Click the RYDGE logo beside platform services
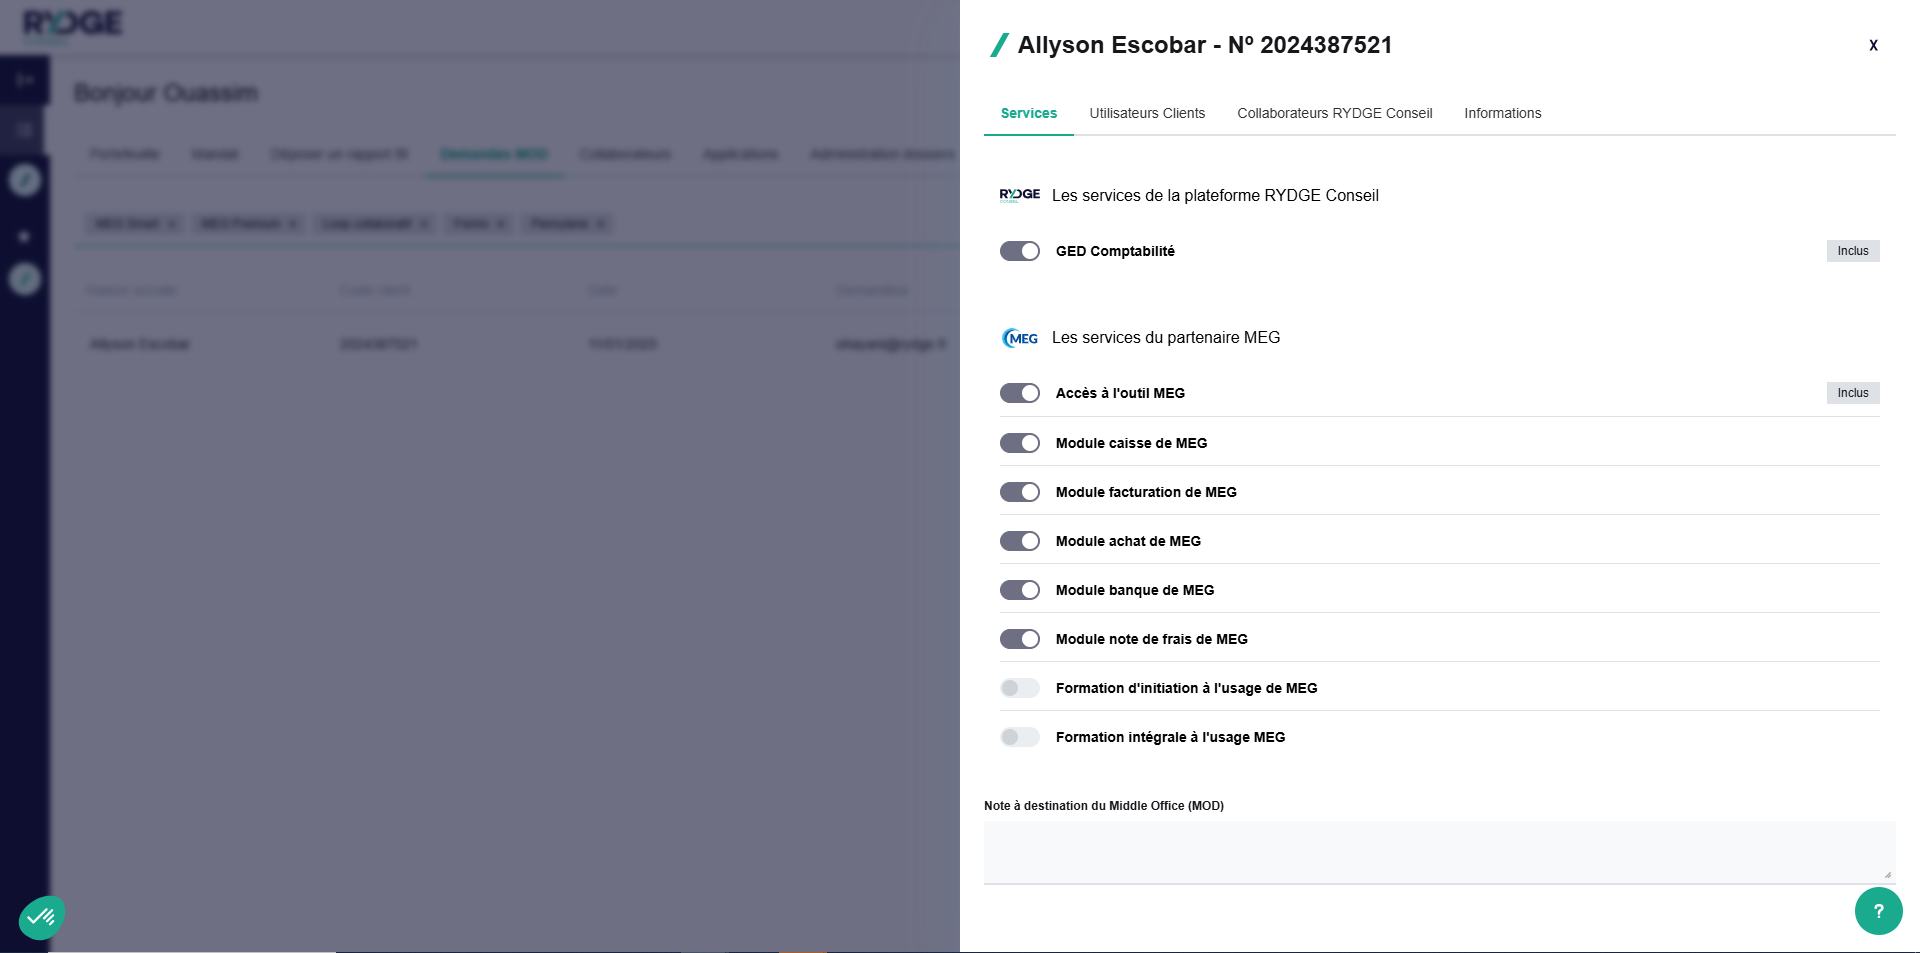Image resolution: width=1920 pixels, height=953 pixels. (1019, 195)
